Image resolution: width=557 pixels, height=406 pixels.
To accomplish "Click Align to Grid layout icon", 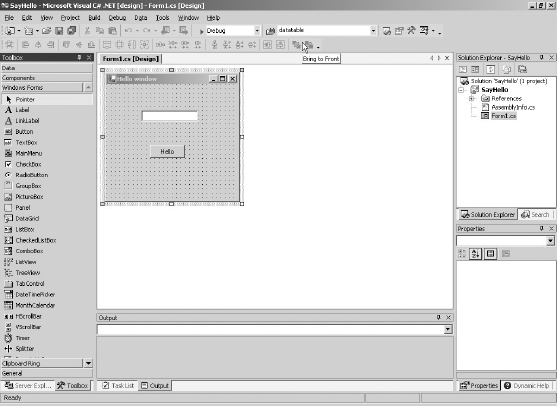I will click(10, 45).
